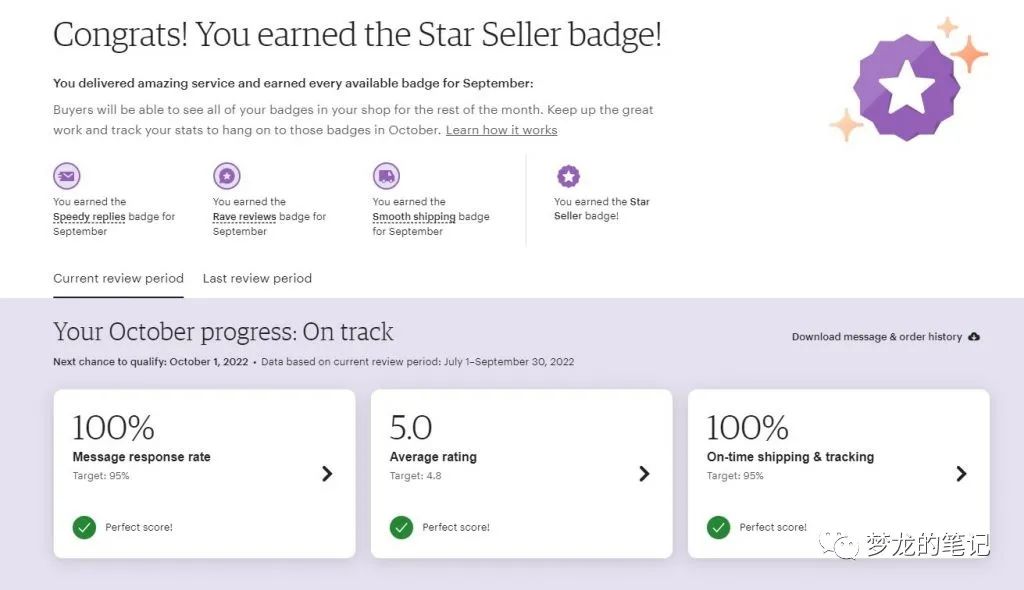Image resolution: width=1024 pixels, height=590 pixels.
Task: Click the Star Seller badge icon
Action: (569, 175)
